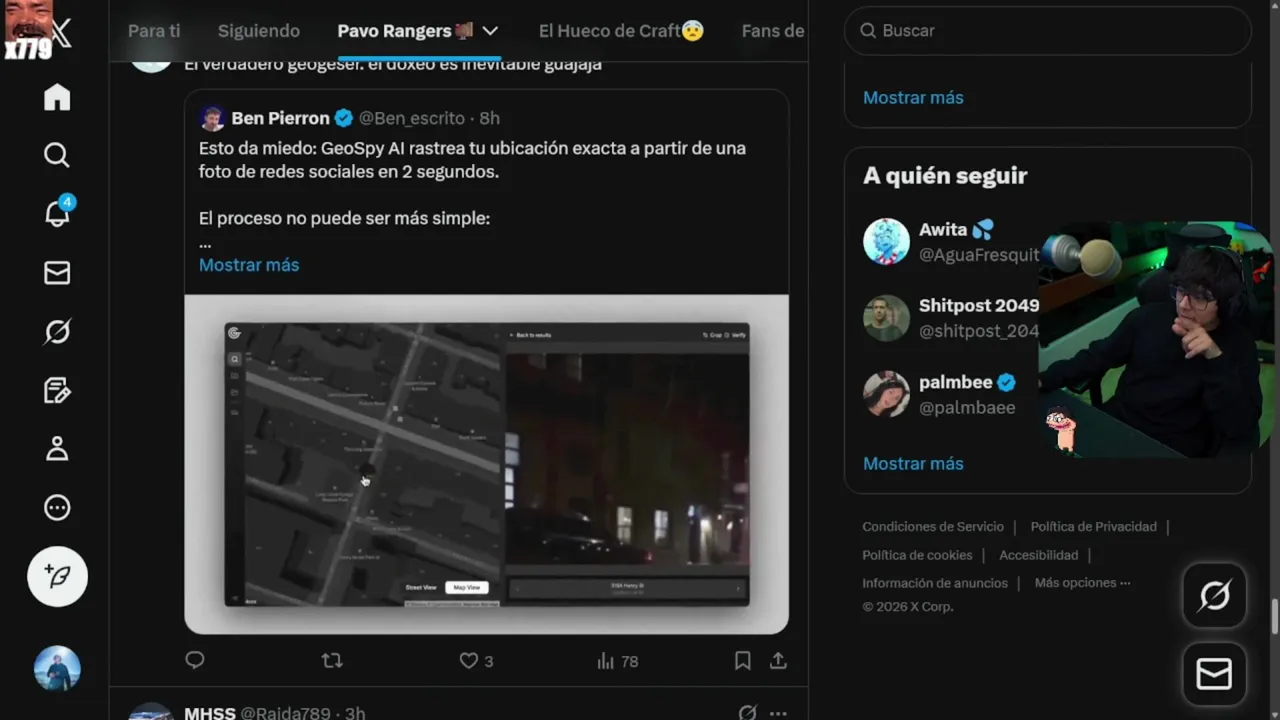Open Ben Pierron profile name
1280x720 pixels.
click(x=280, y=118)
